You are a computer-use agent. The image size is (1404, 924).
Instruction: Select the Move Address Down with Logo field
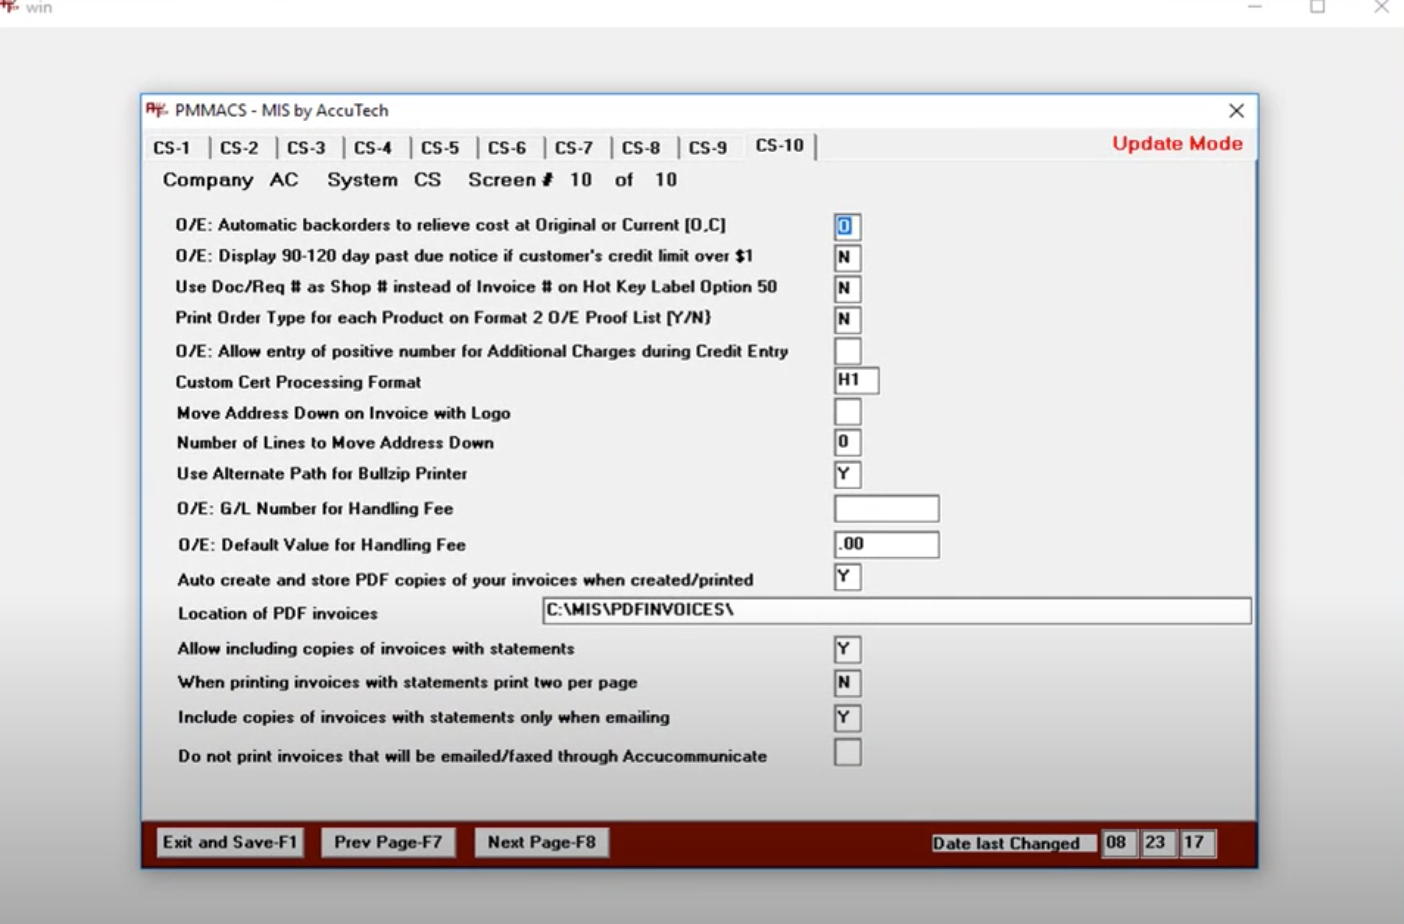847,411
